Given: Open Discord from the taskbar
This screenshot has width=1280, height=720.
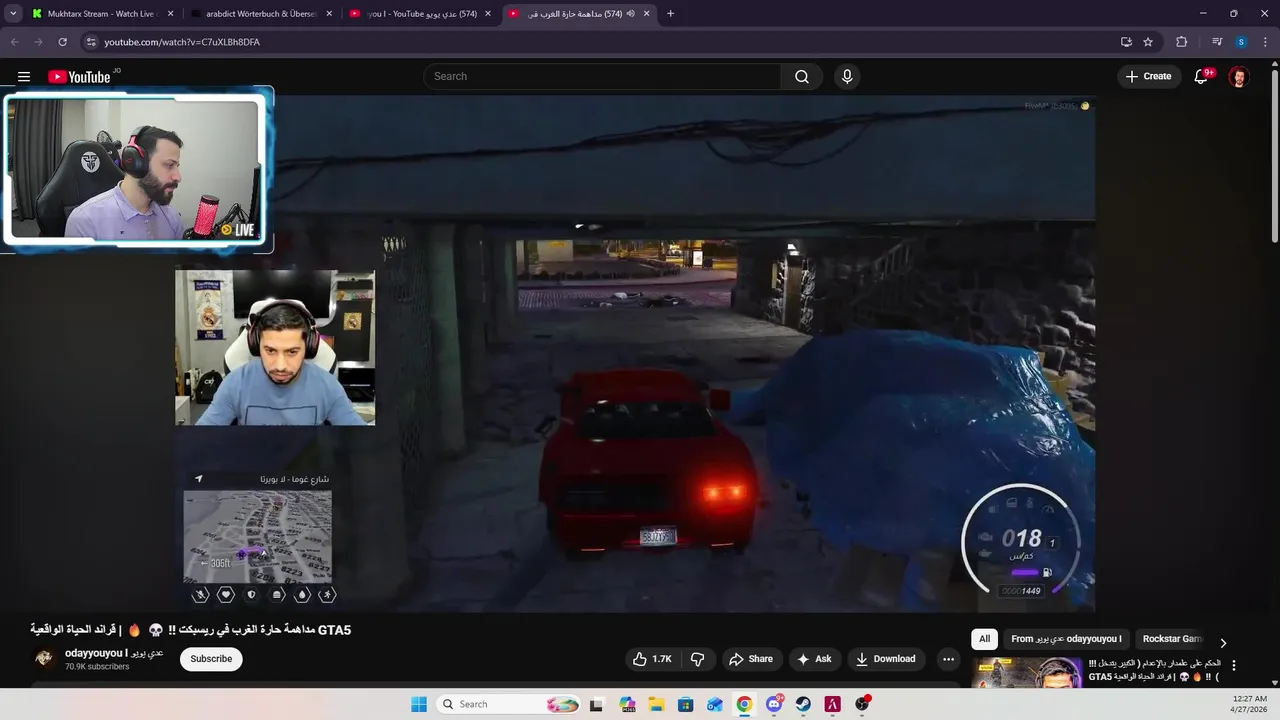Looking at the screenshot, I should point(774,704).
